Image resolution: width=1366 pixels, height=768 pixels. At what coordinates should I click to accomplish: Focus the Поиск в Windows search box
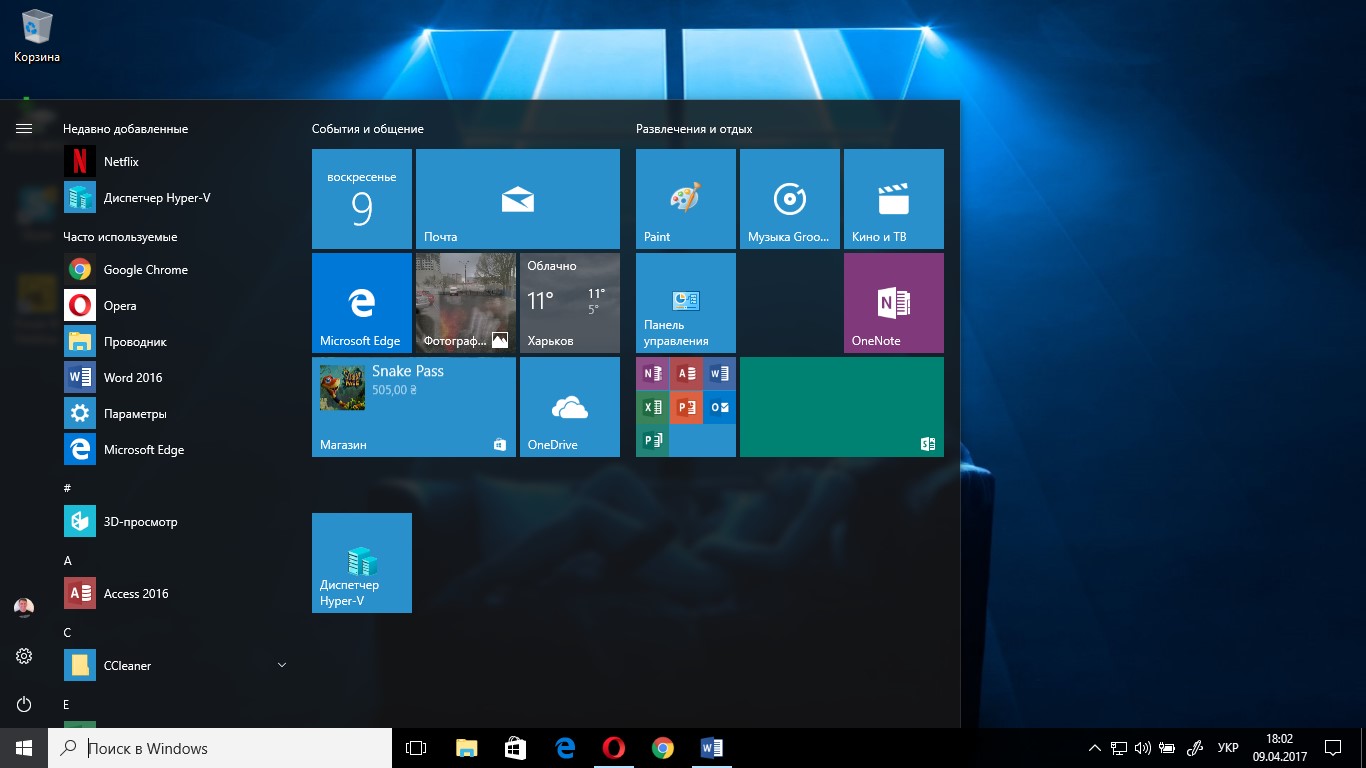[220, 748]
